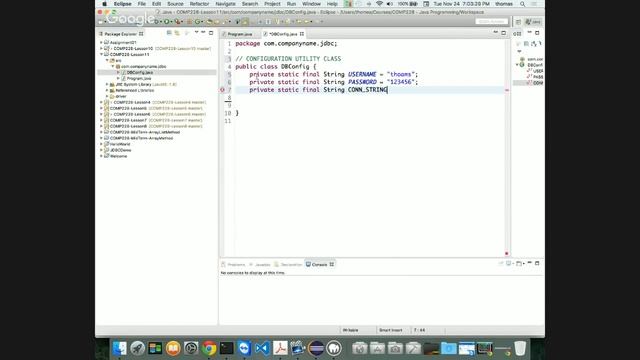Open TeamViewer from the Dock
This screenshot has height=360, width=640.
coord(244,348)
